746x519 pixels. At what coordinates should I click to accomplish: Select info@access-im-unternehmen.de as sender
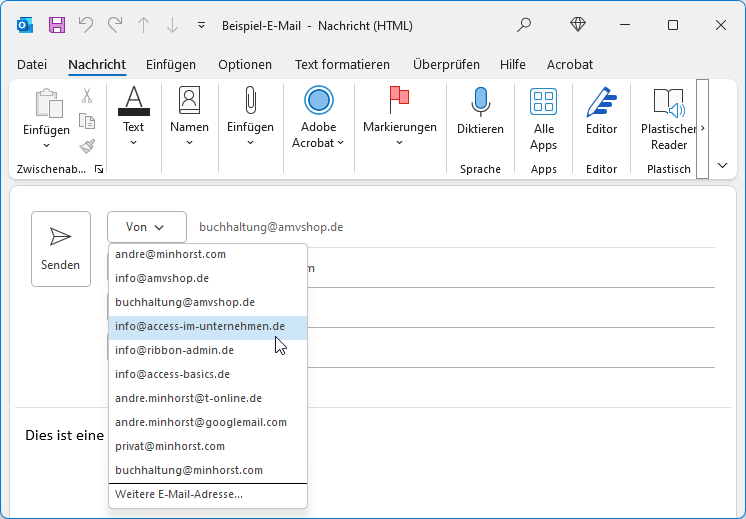point(200,326)
